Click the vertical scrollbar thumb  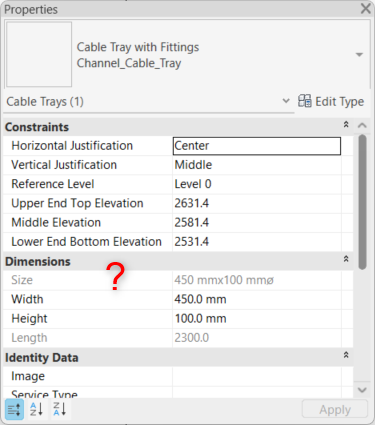[363, 202]
